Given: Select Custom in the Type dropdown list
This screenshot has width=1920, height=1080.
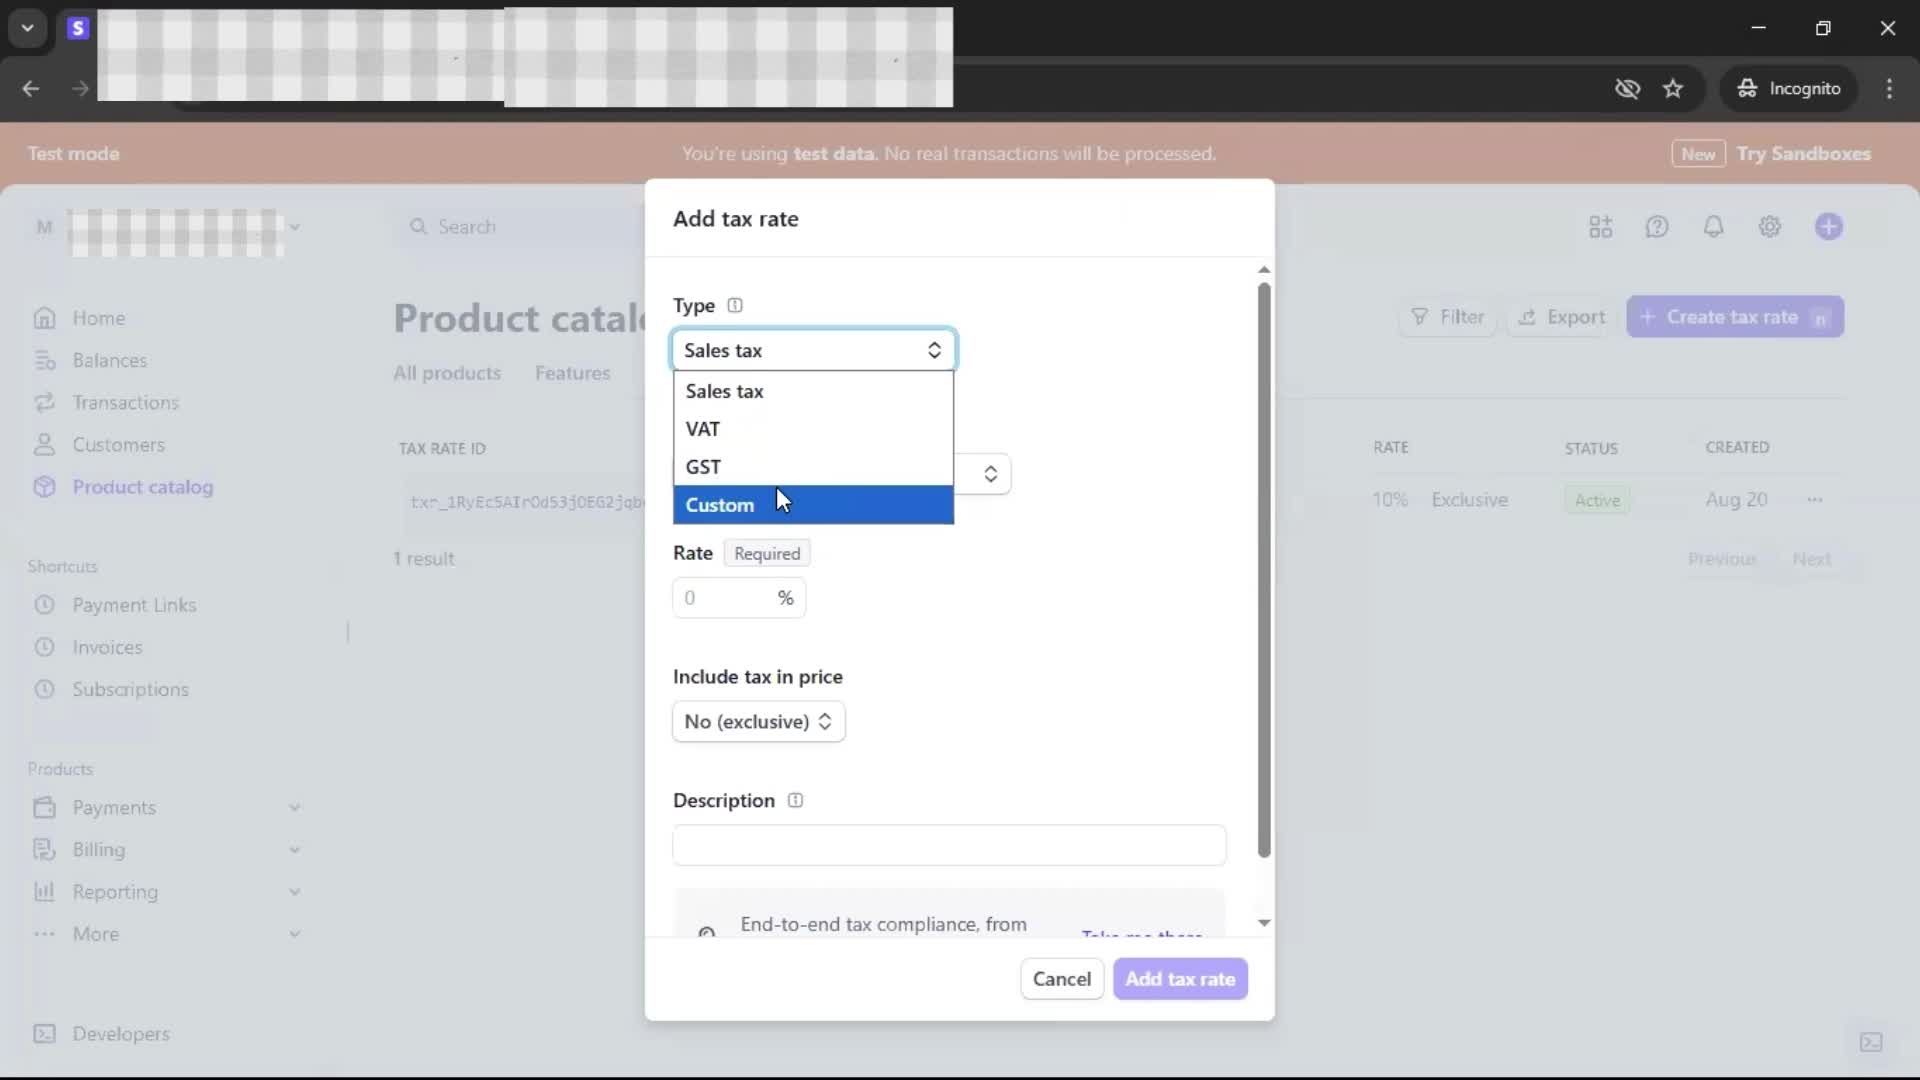Looking at the screenshot, I should [813, 505].
